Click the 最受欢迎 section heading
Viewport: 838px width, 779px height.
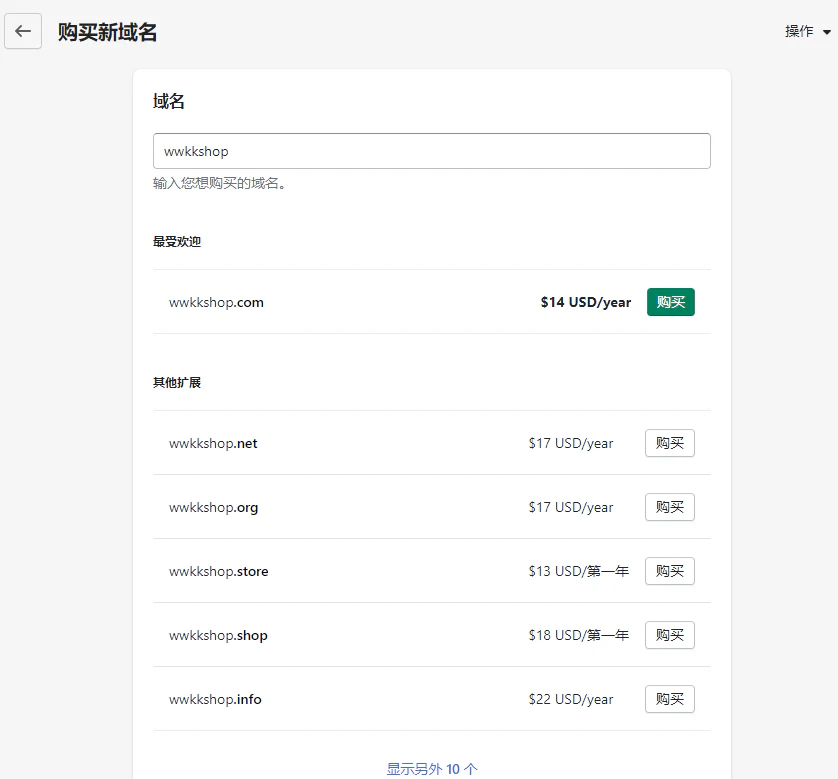click(177, 241)
